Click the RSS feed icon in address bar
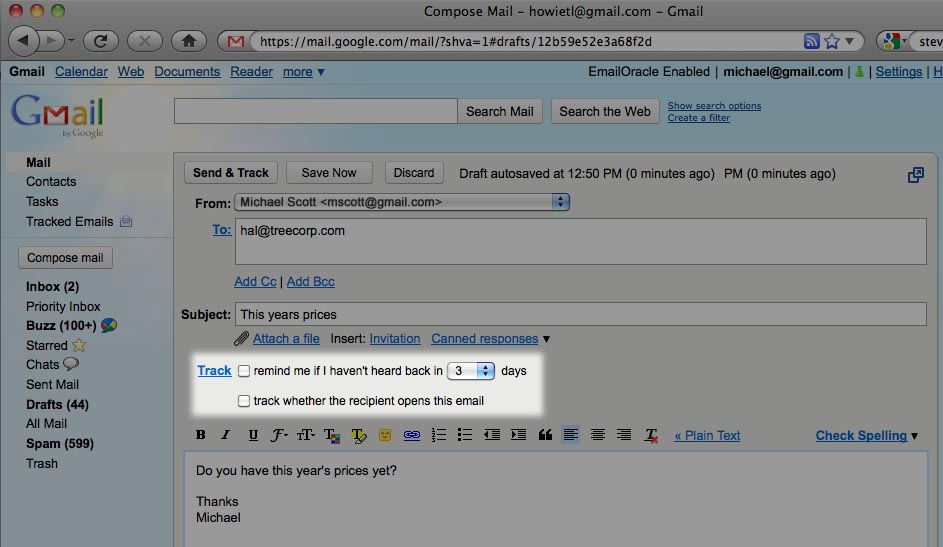Image resolution: width=943 pixels, height=547 pixels. click(812, 41)
